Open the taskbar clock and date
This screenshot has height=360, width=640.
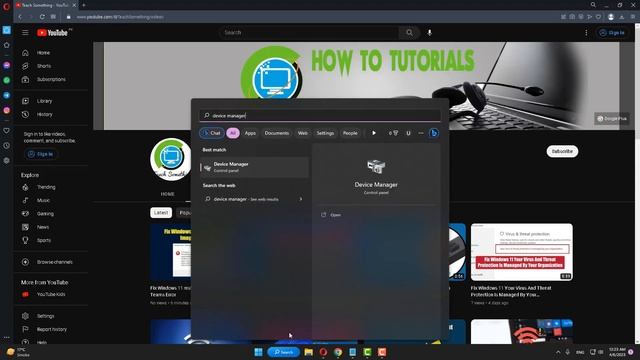617,352
